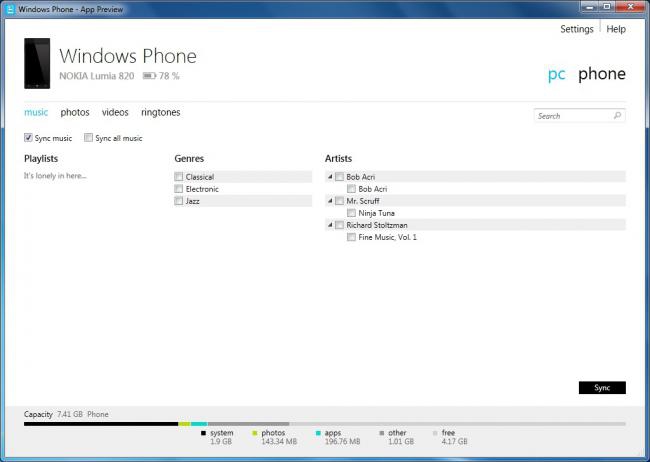Viewport: 650px width, 462px height.
Task: Click the phone device image icon
Action: point(37,63)
